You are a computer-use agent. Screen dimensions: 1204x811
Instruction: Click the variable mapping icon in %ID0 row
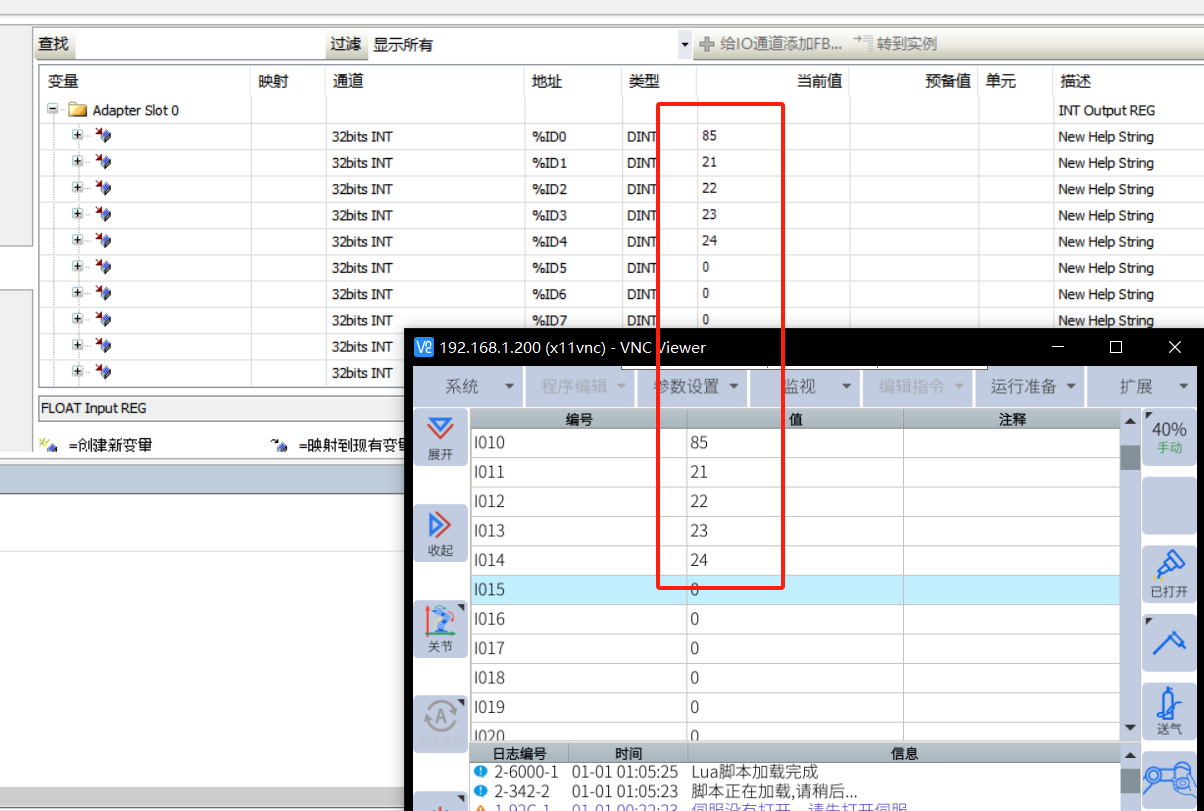(x=103, y=136)
